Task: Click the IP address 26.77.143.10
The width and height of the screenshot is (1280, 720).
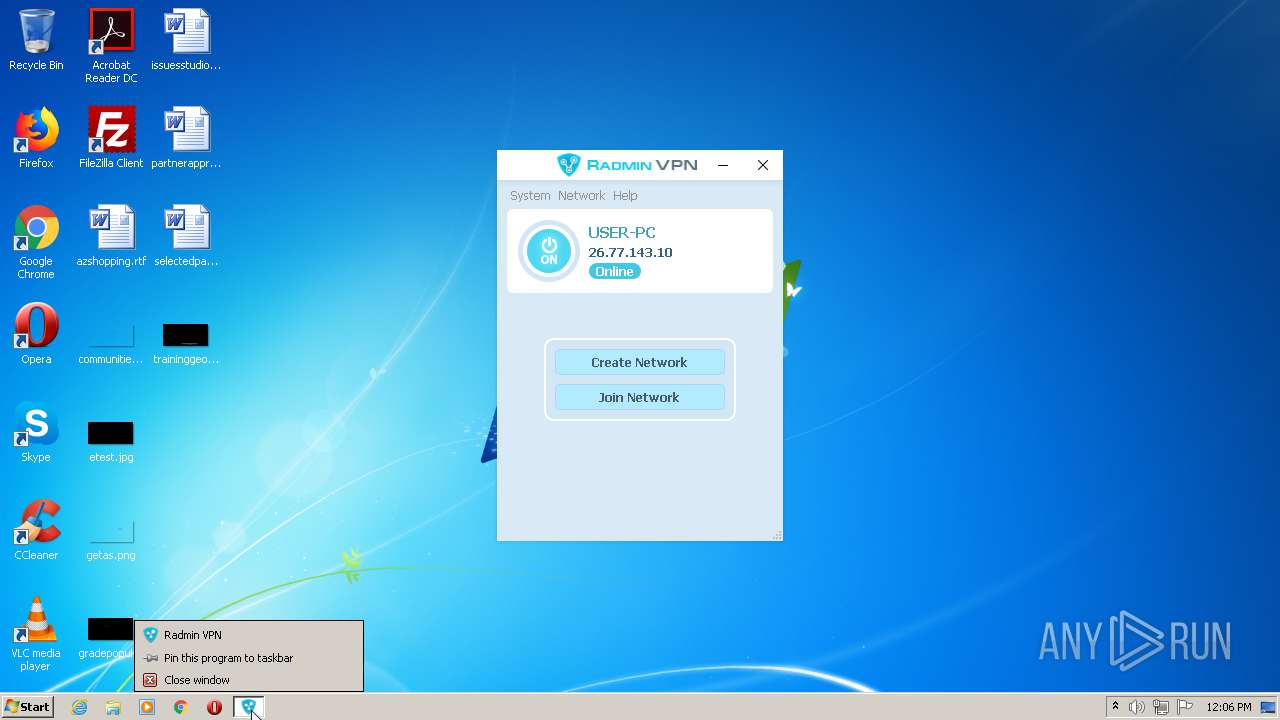Action: pyautogui.click(x=630, y=252)
